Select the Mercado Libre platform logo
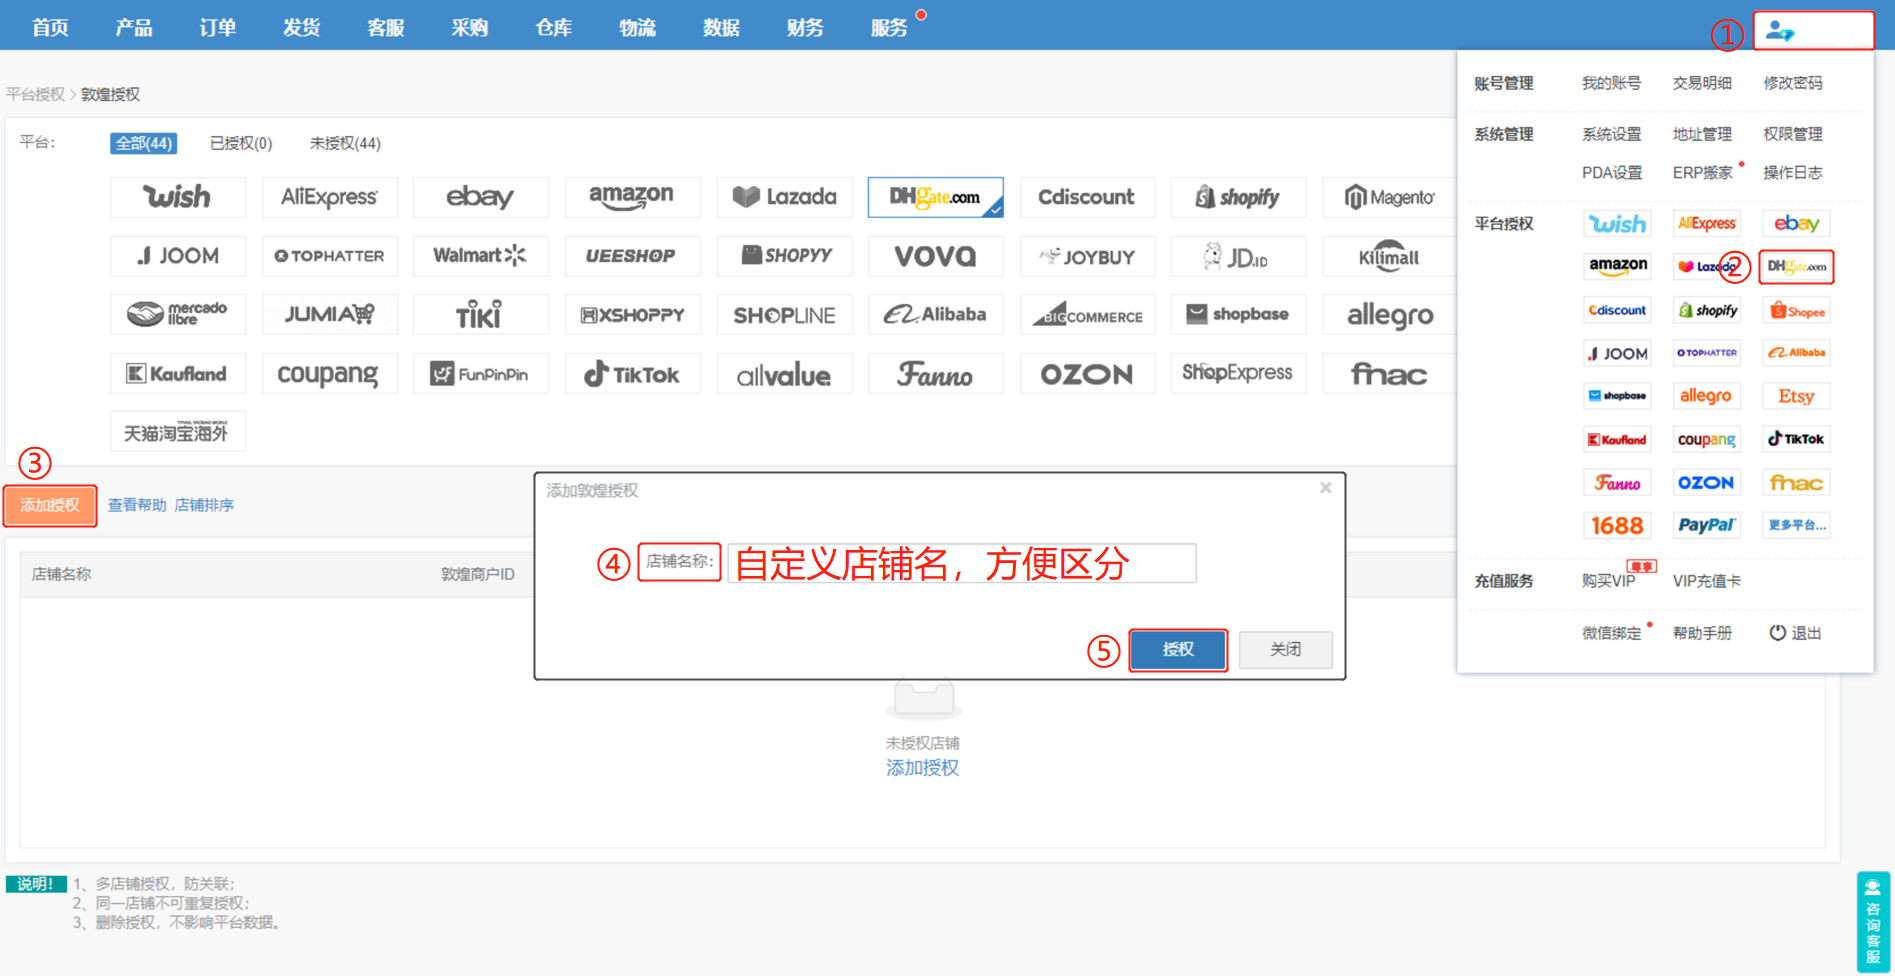 pyautogui.click(x=178, y=314)
